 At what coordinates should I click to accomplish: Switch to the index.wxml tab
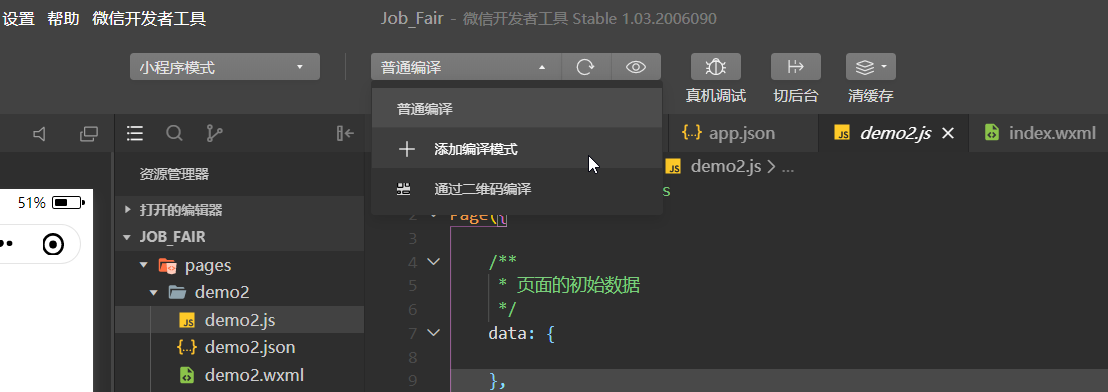(x=1040, y=133)
